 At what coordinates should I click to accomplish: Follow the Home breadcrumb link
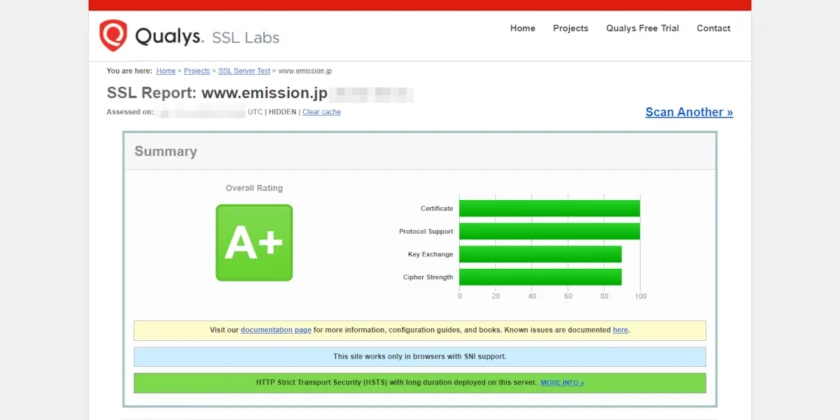tap(166, 71)
